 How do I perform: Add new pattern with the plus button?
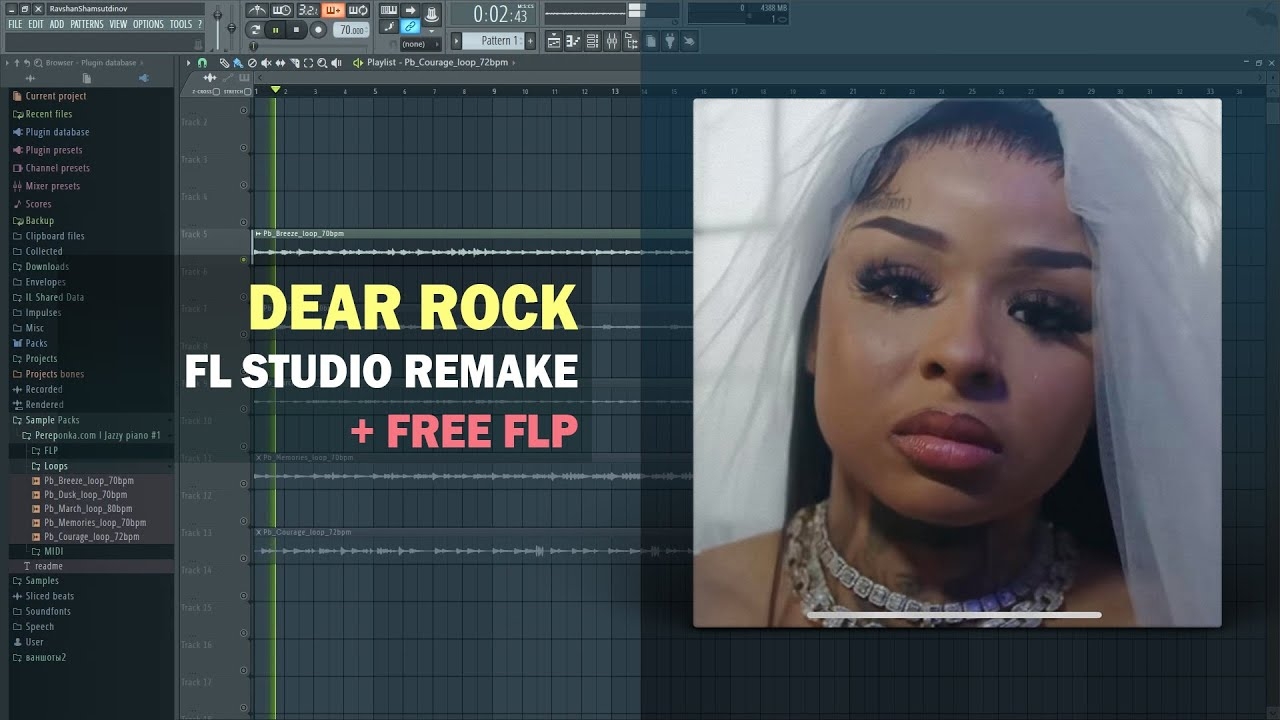530,41
